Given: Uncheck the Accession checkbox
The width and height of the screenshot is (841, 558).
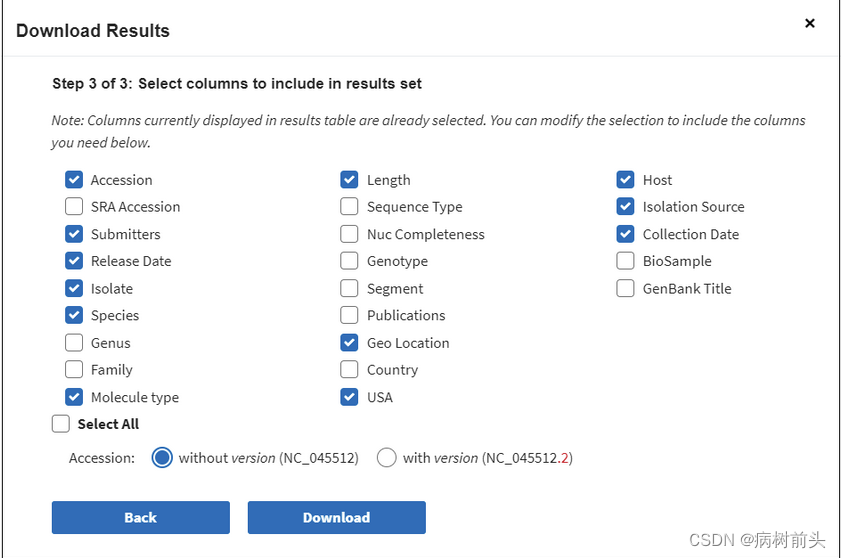Looking at the screenshot, I should coord(74,180).
